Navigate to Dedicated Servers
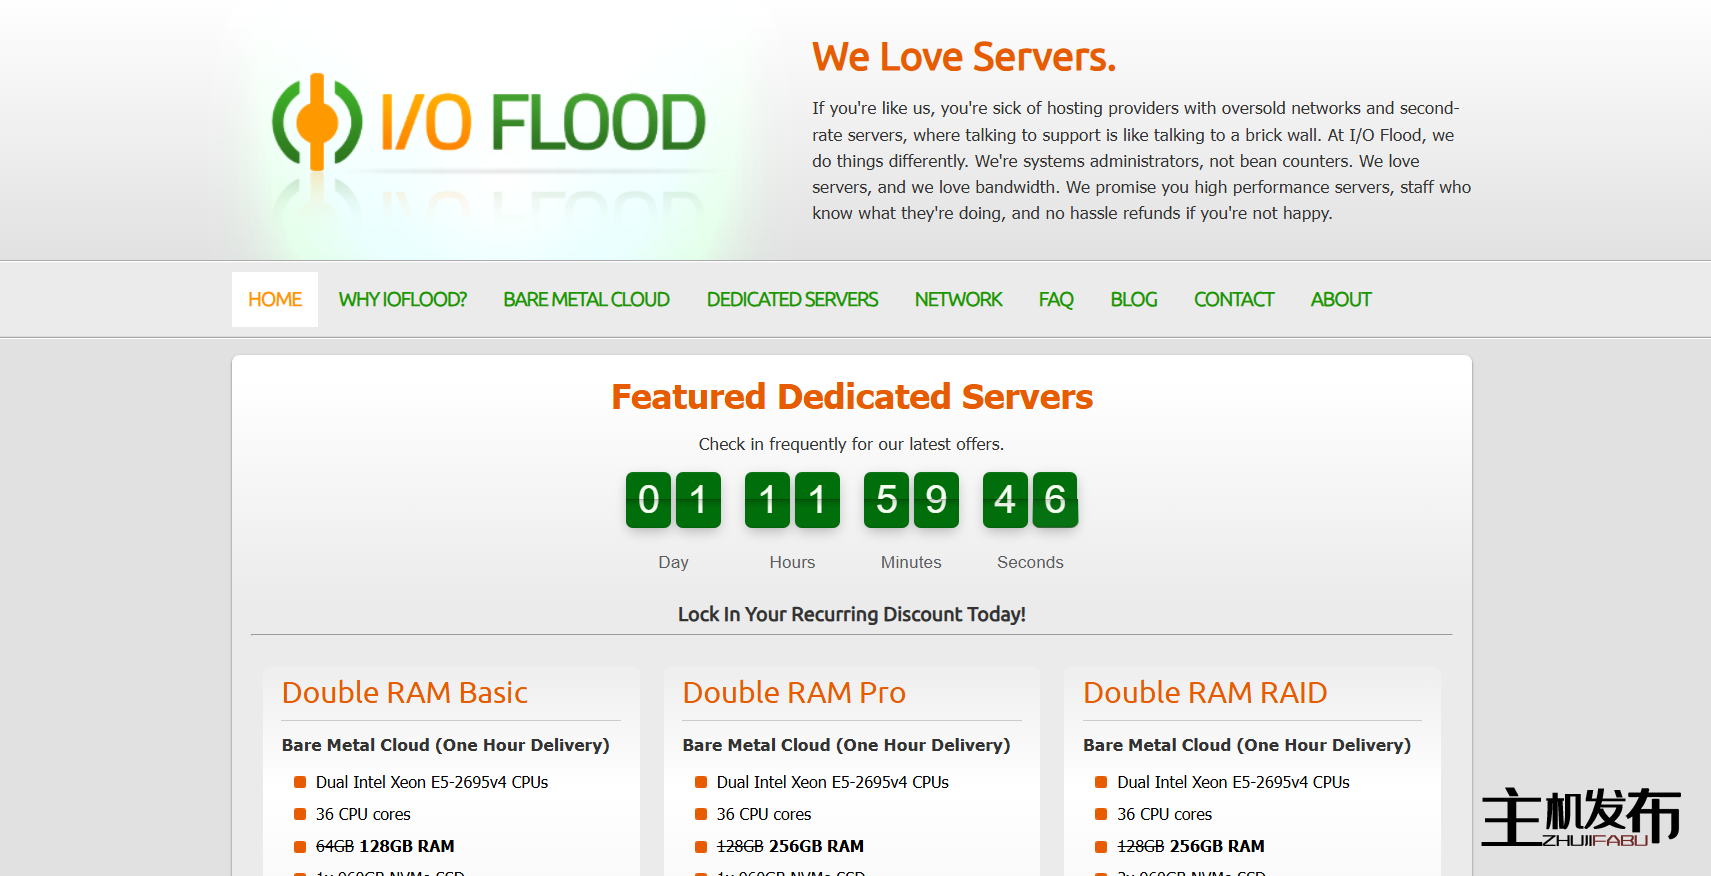 [x=792, y=300]
